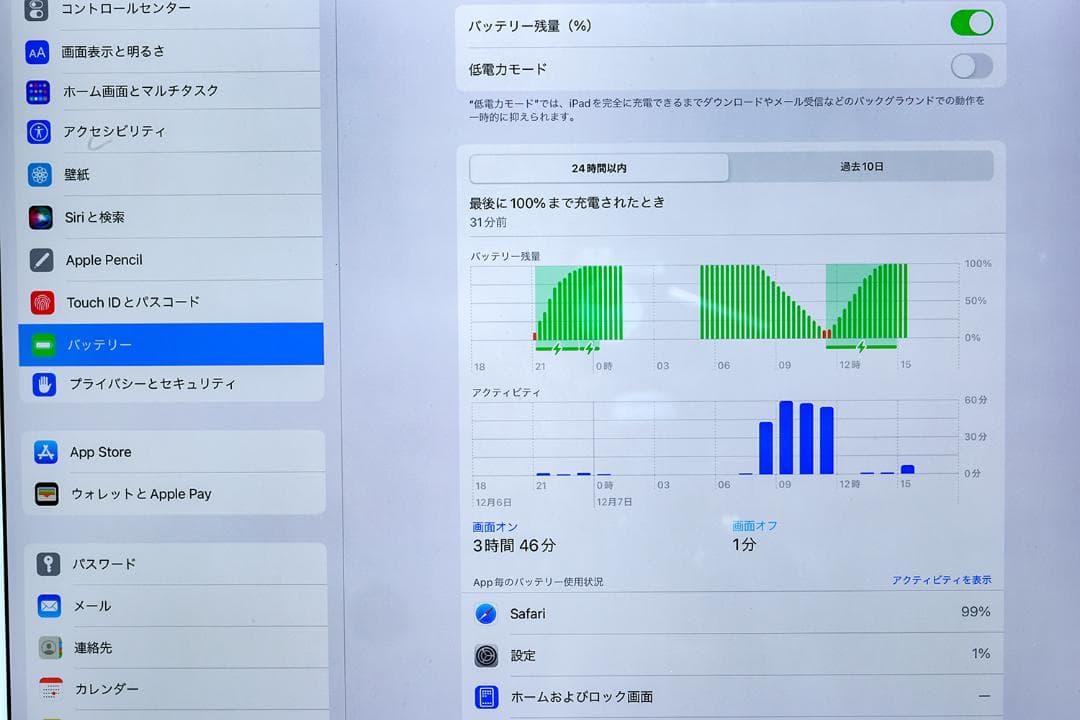The height and width of the screenshot is (720, 1080).
Task: Click the アクセシビリティ icon in the sidebar
Action: [39, 130]
